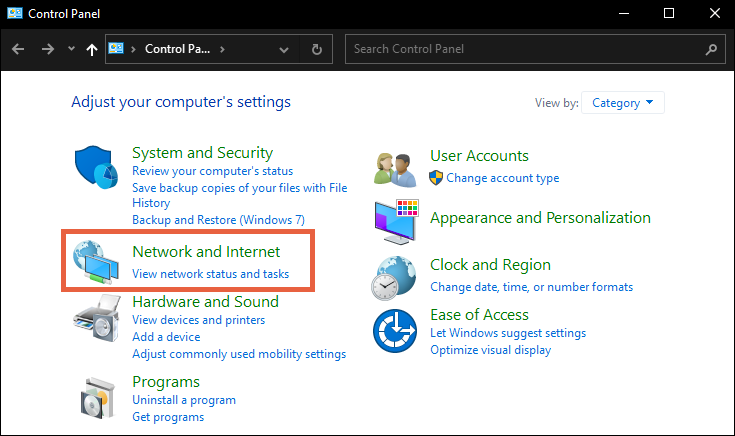
Task: Click the Clock and Region globe icon
Action: [x=396, y=277]
